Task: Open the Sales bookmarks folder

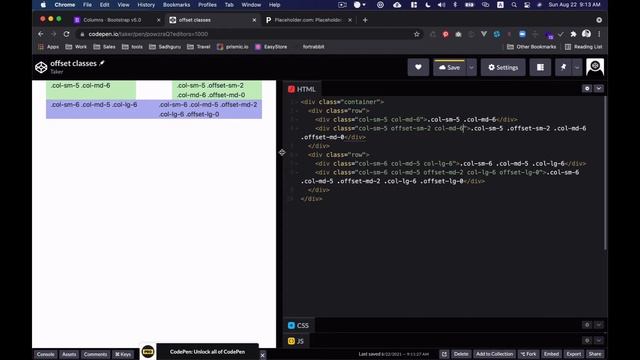Action: click(x=104, y=47)
